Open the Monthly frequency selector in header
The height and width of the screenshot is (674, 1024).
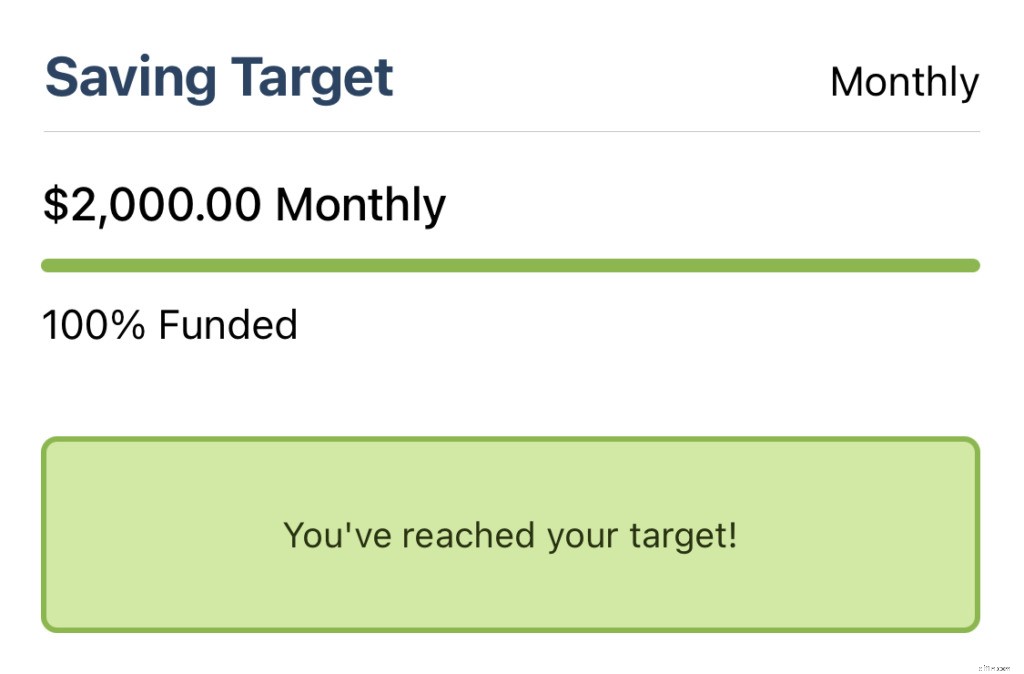click(x=904, y=82)
